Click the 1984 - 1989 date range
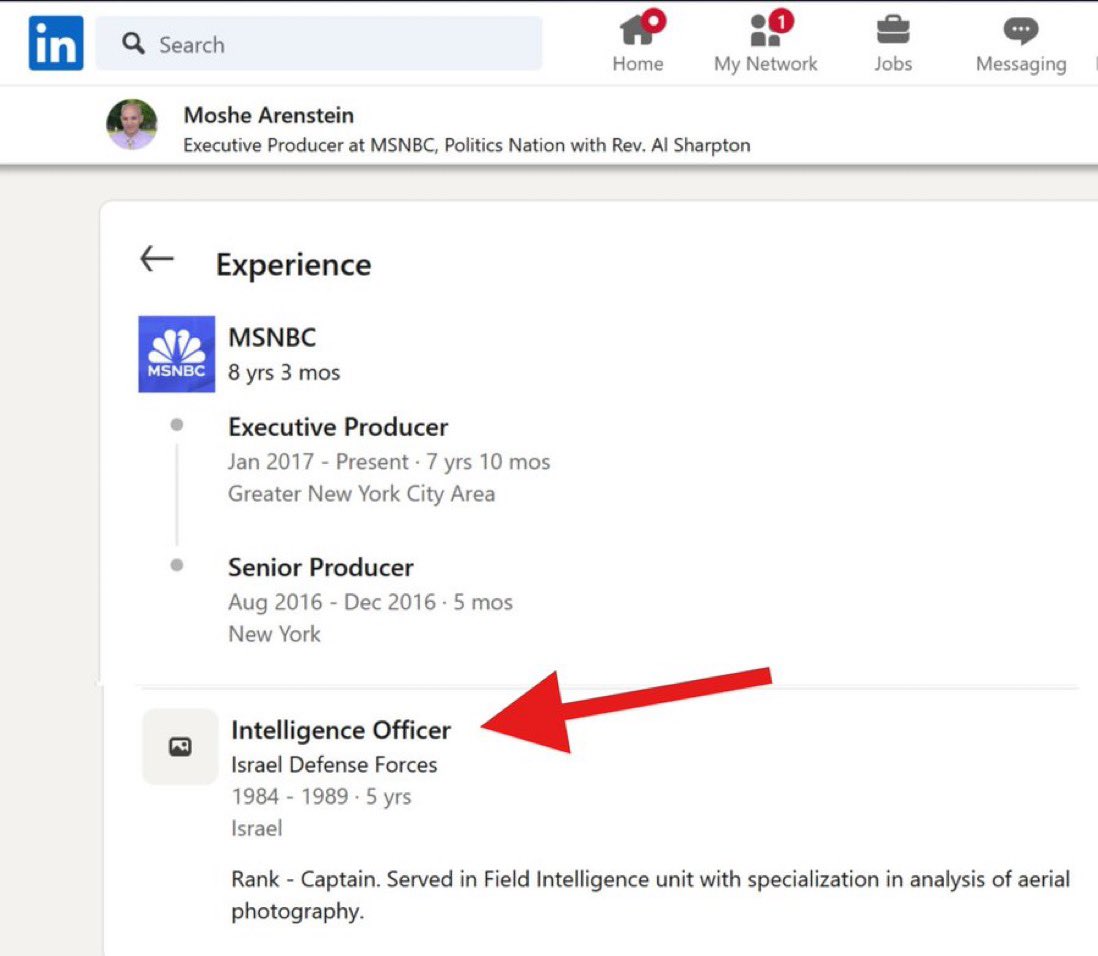Viewport: 1098px width, 956px height. [321, 797]
